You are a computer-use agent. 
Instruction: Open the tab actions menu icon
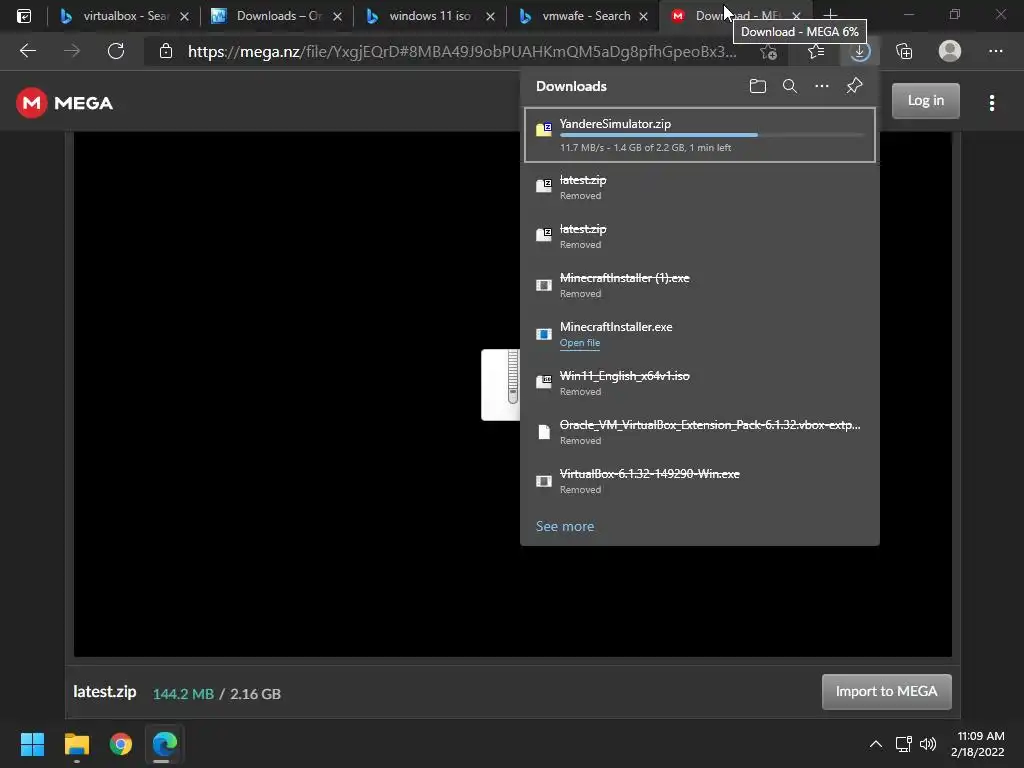(x=24, y=16)
